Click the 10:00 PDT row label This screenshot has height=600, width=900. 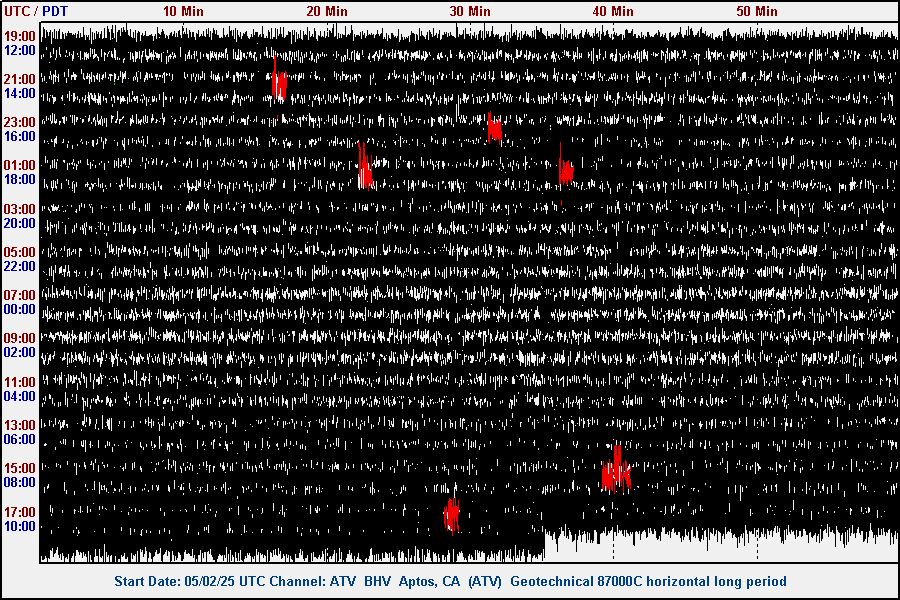(20, 527)
